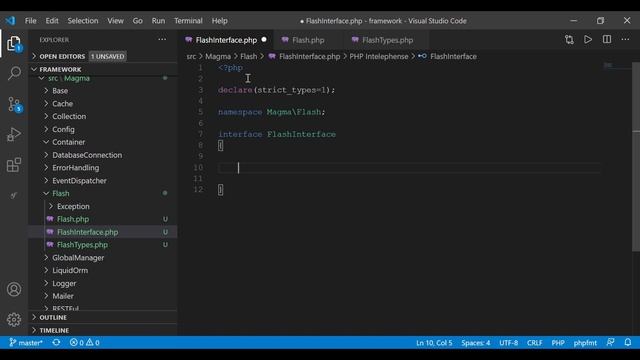Image resolution: width=640 pixels, height=360 pixels.
Task: Open the Manage gear icon
Action: (14, 319)
